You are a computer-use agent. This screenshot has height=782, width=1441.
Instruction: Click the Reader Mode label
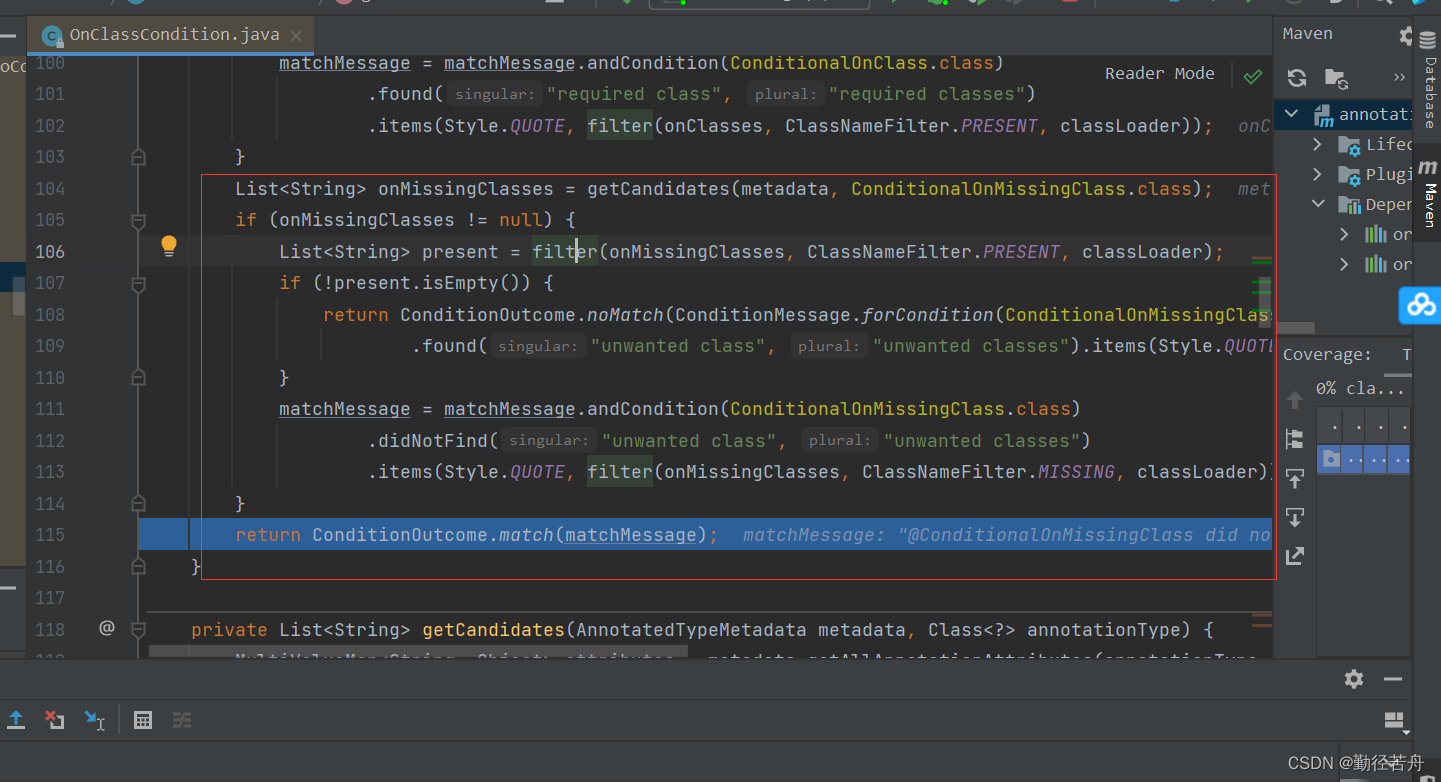[x=1159, y=73]
